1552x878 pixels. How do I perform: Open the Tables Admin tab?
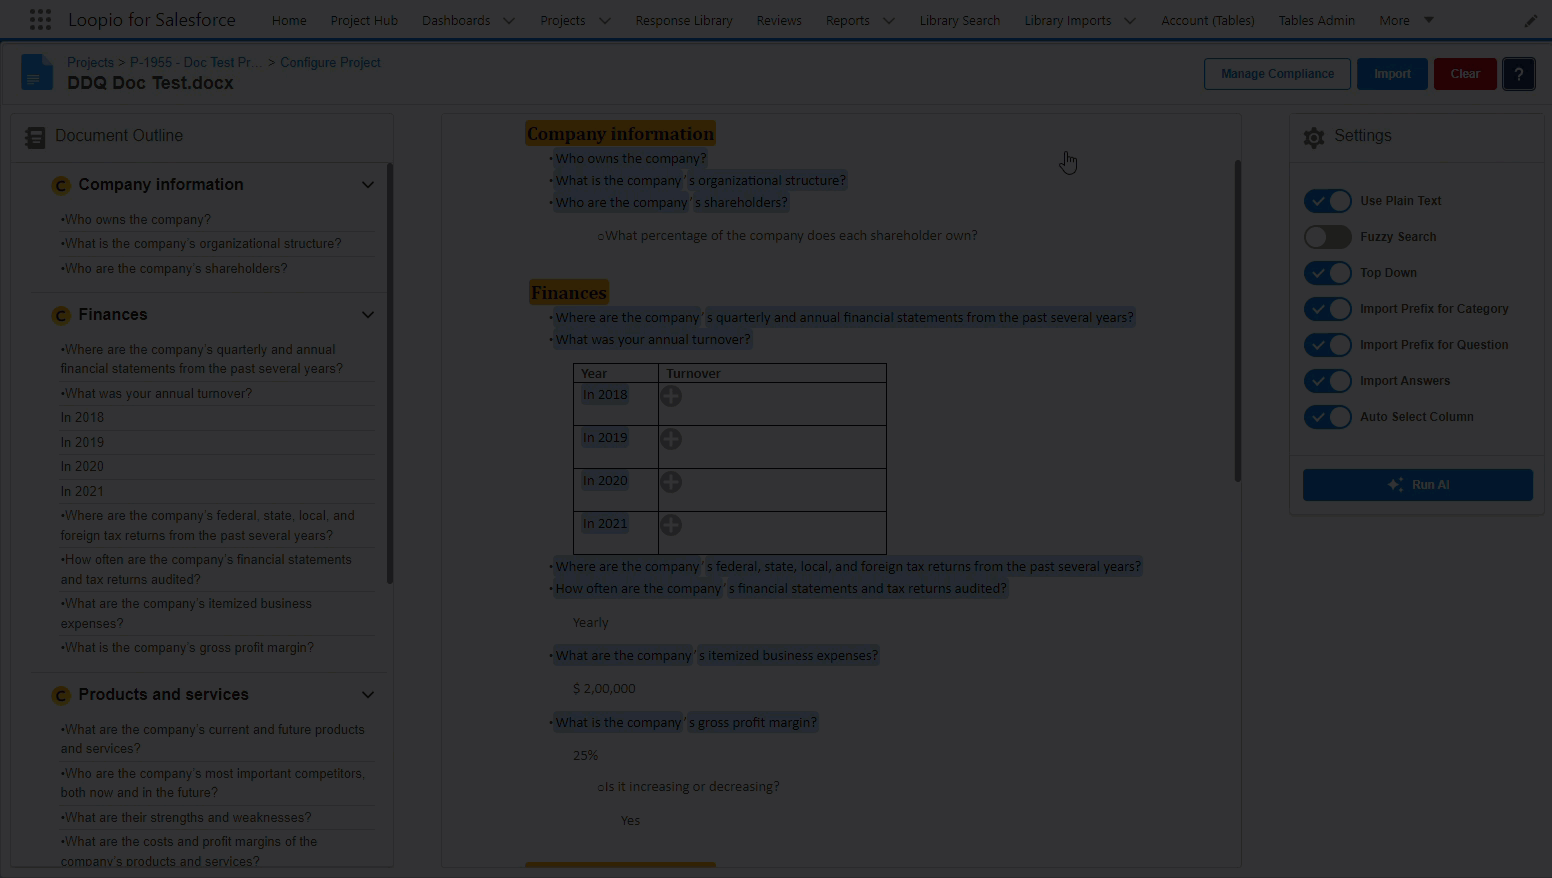click(1317, 20)
